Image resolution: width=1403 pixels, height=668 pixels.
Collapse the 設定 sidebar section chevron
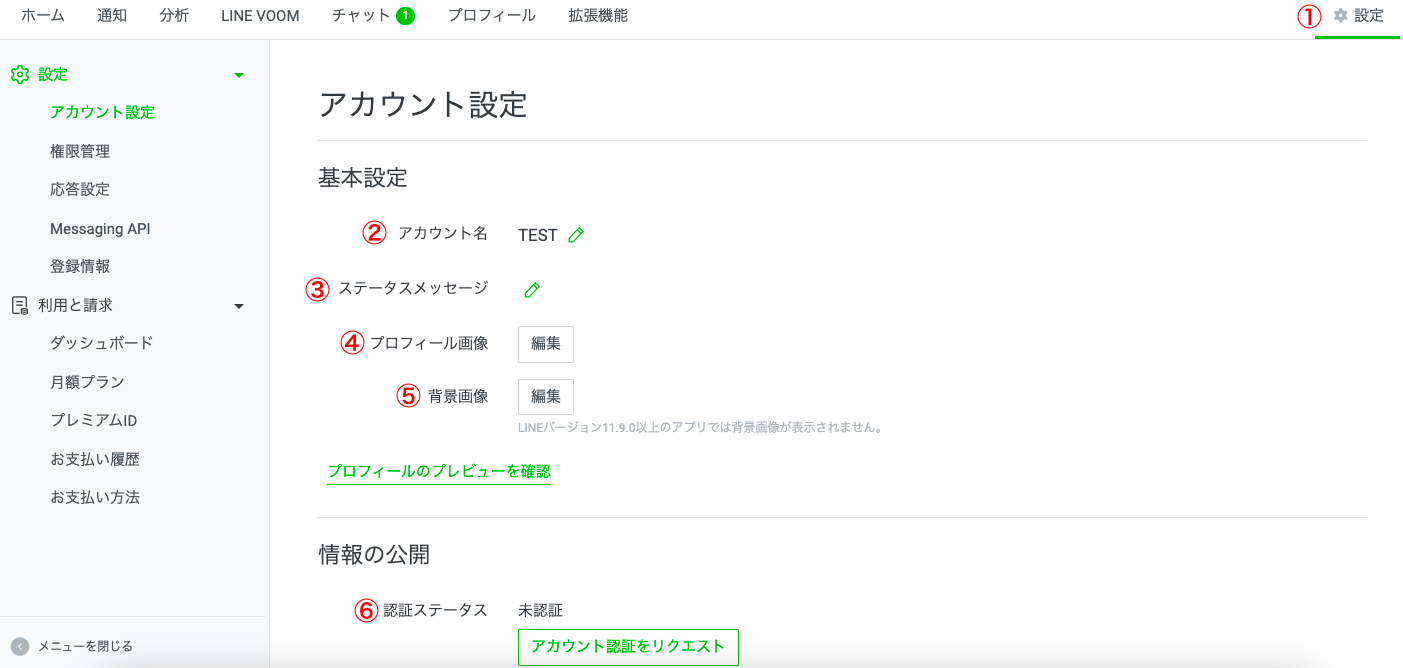tap(238, 73)
